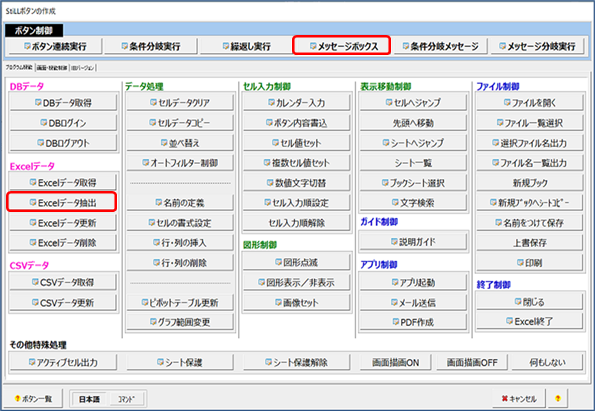595x411 pixels.
Task: Open the 旧バージョン tab
Action: point(83,68)
